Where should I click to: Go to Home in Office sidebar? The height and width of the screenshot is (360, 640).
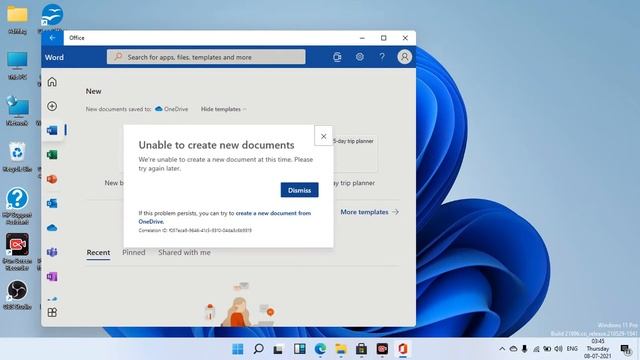[x=52, y=82]
